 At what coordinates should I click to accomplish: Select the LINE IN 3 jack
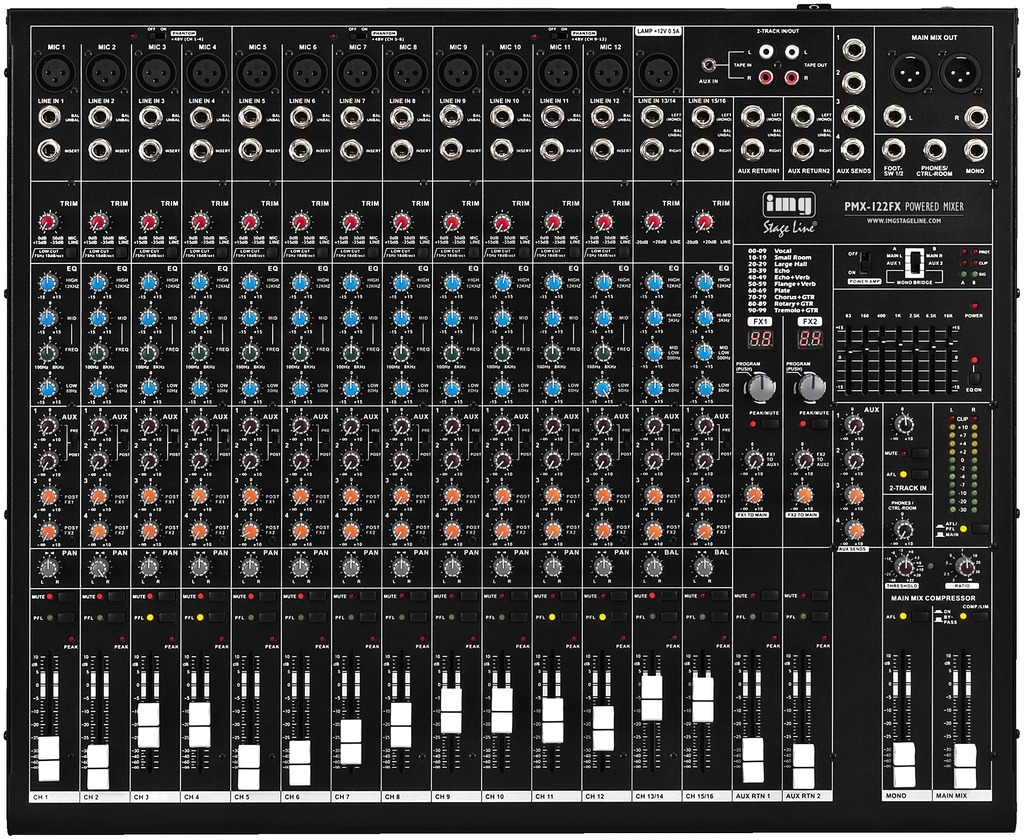click(x=150, y=118)
